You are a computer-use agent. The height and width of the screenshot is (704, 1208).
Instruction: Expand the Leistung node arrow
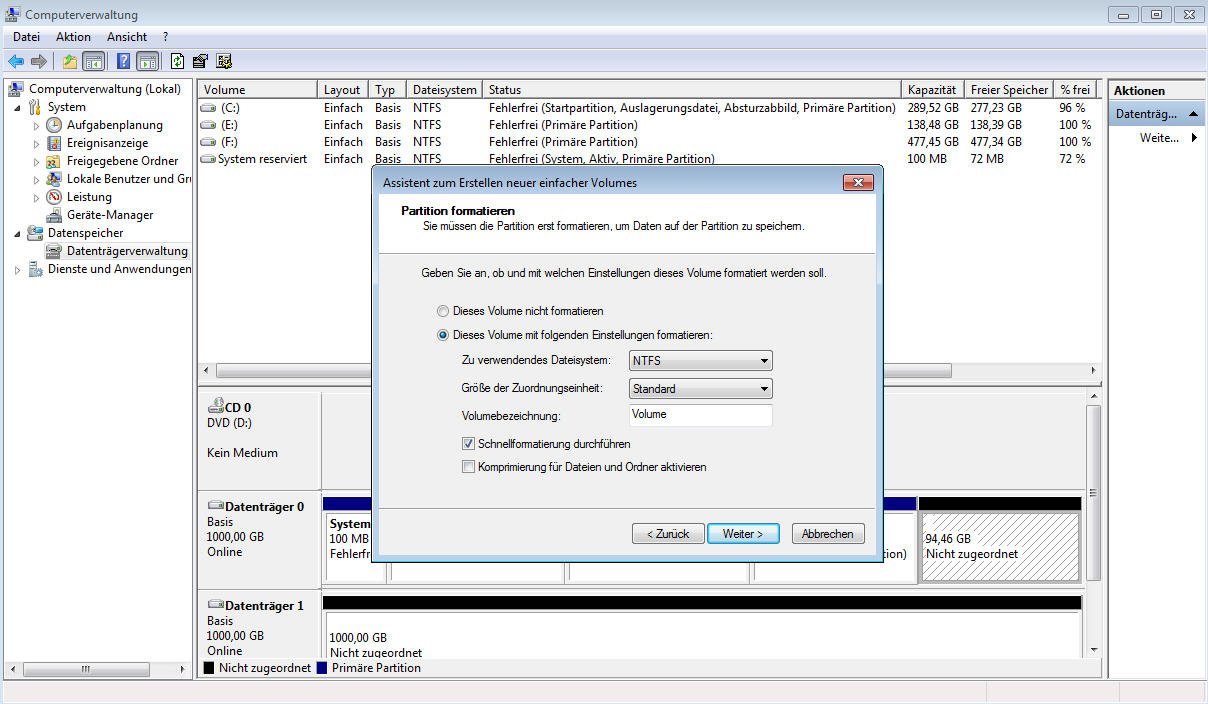tap(36, 197)
